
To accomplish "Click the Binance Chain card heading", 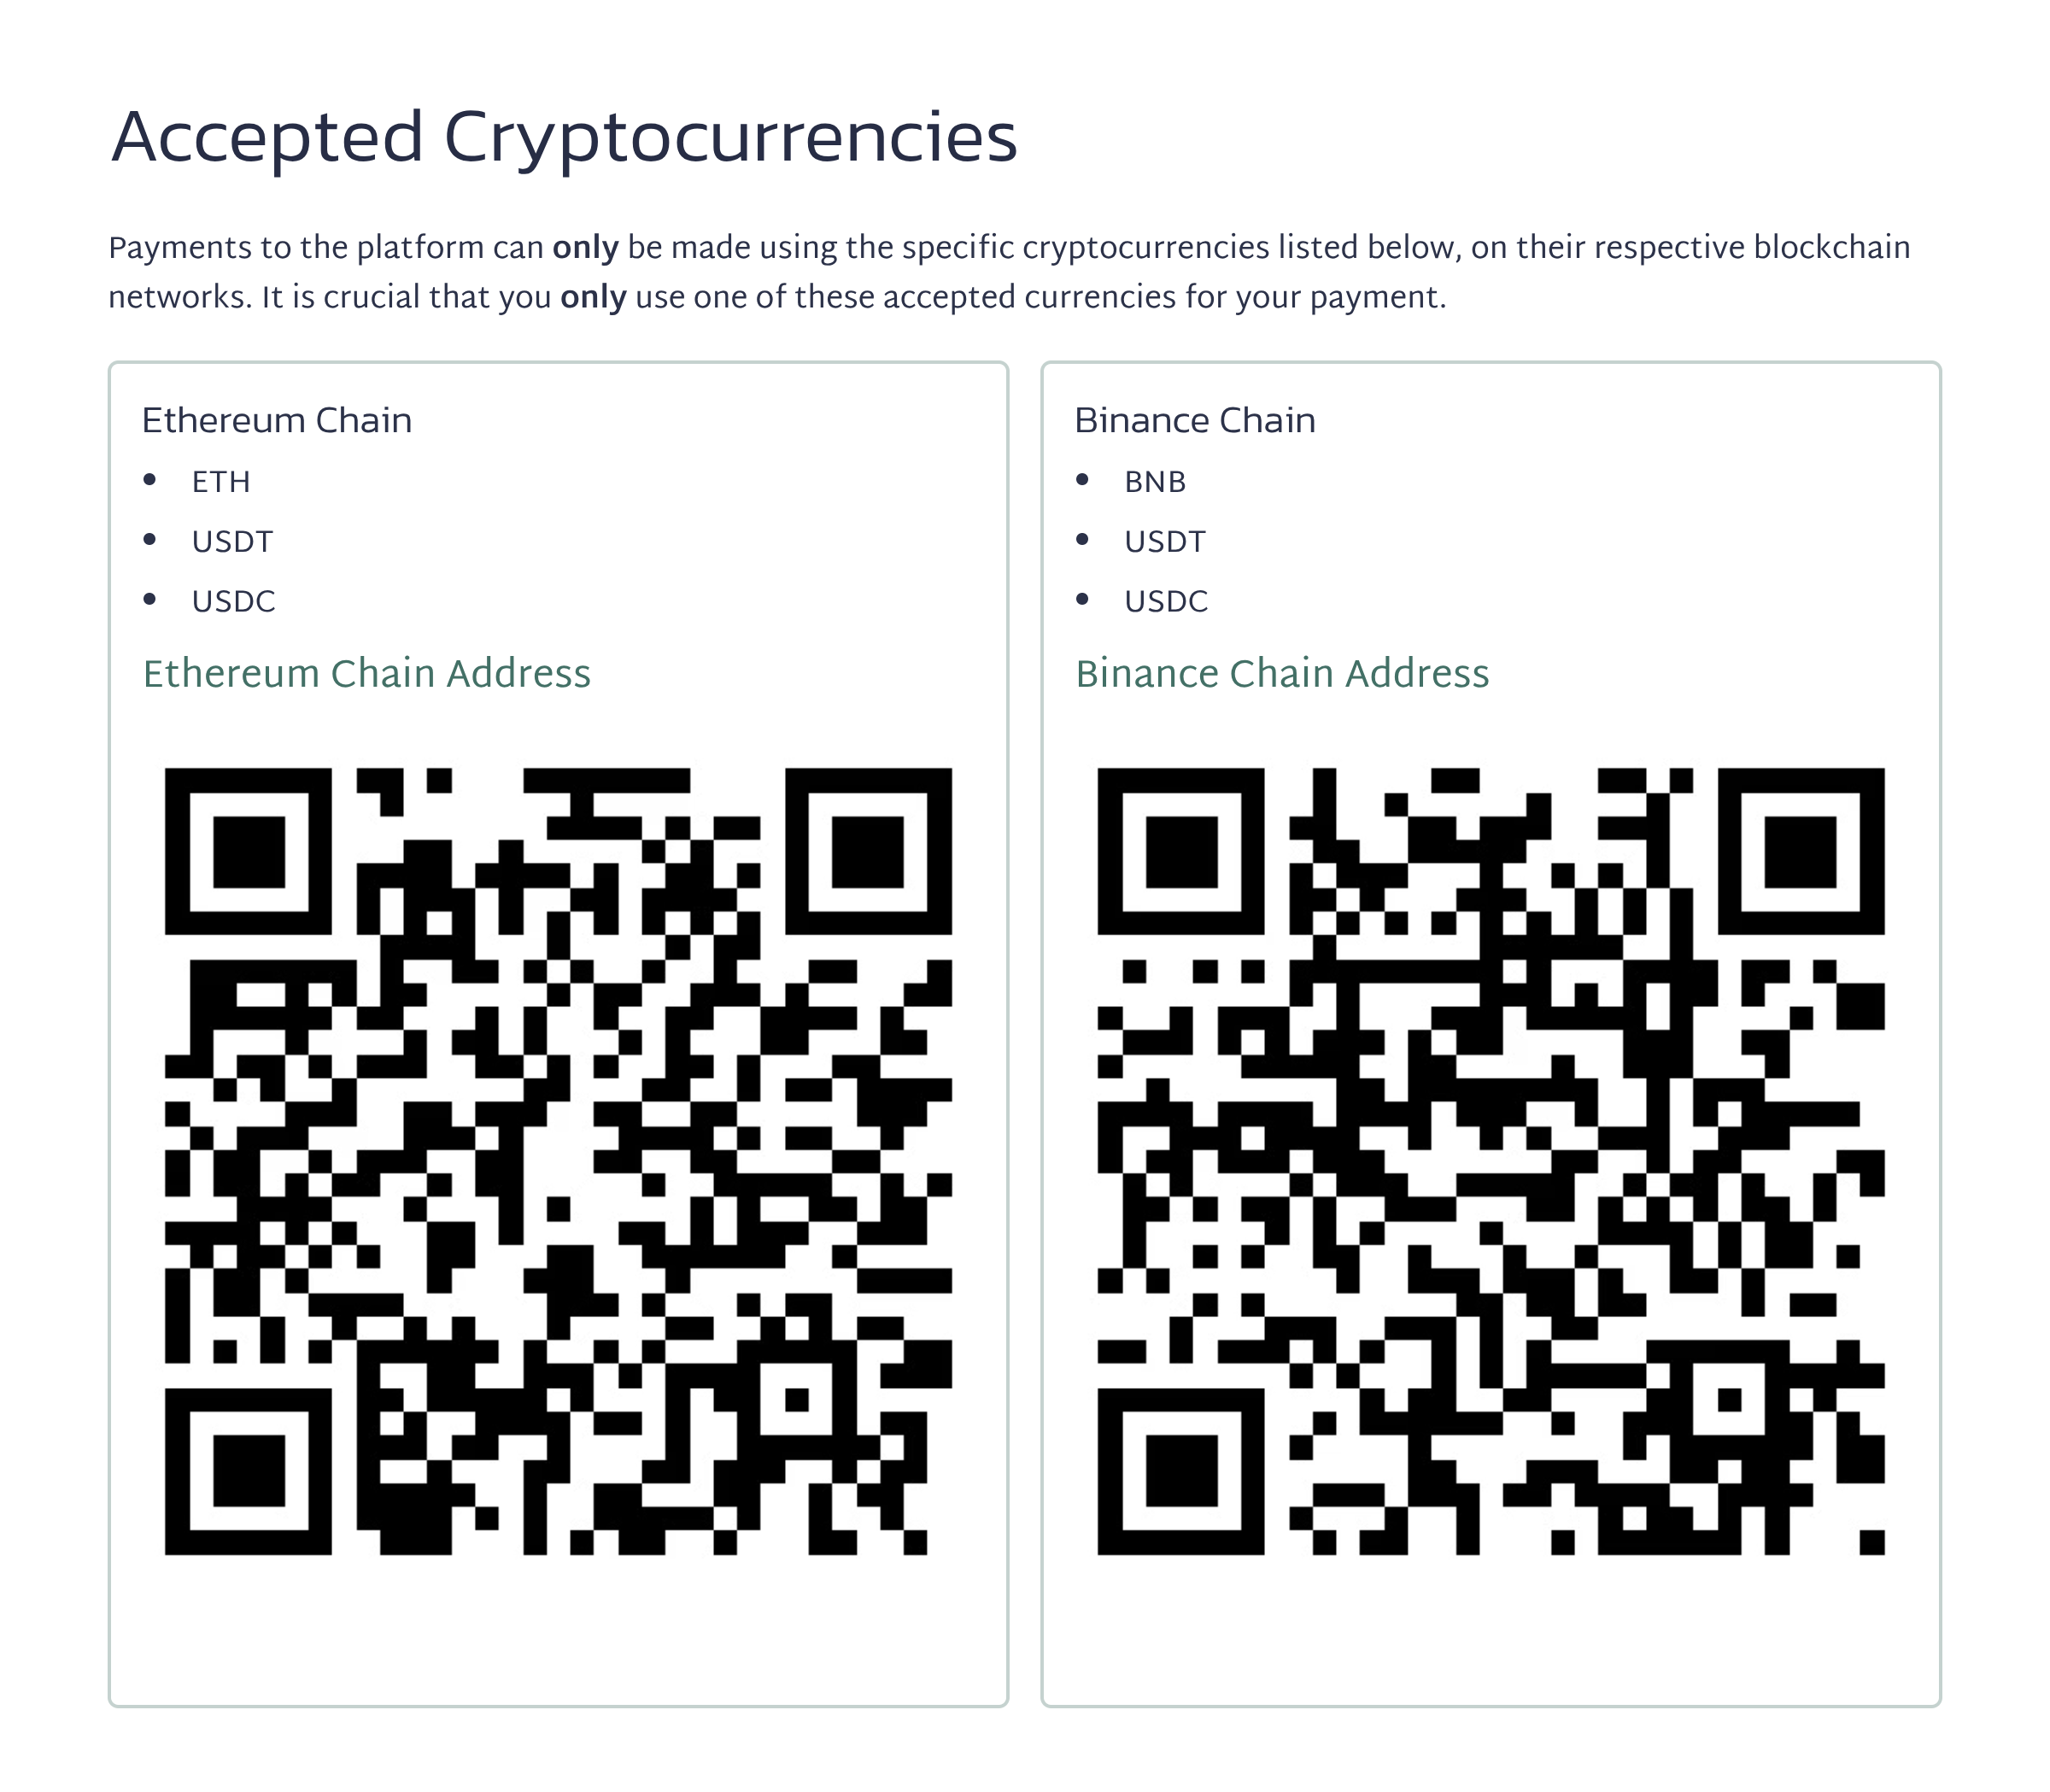I will click(x=1195, y=421).
